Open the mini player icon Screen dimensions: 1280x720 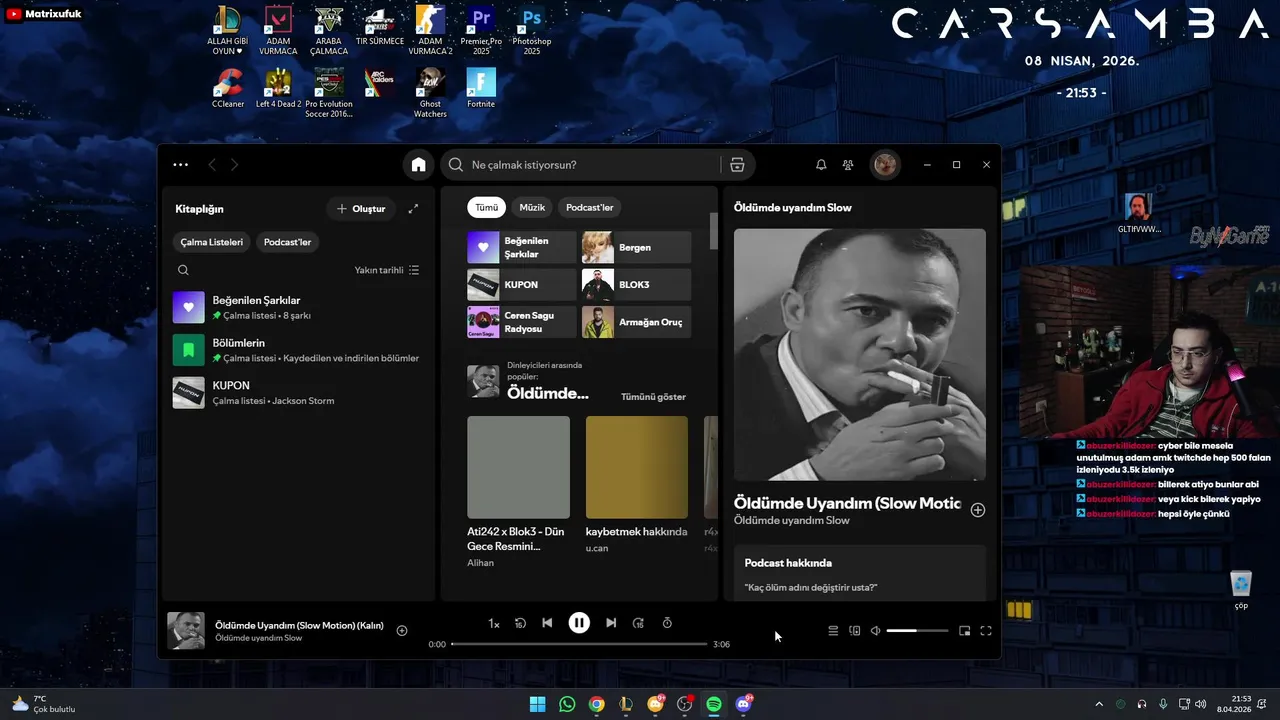[965, 631]
